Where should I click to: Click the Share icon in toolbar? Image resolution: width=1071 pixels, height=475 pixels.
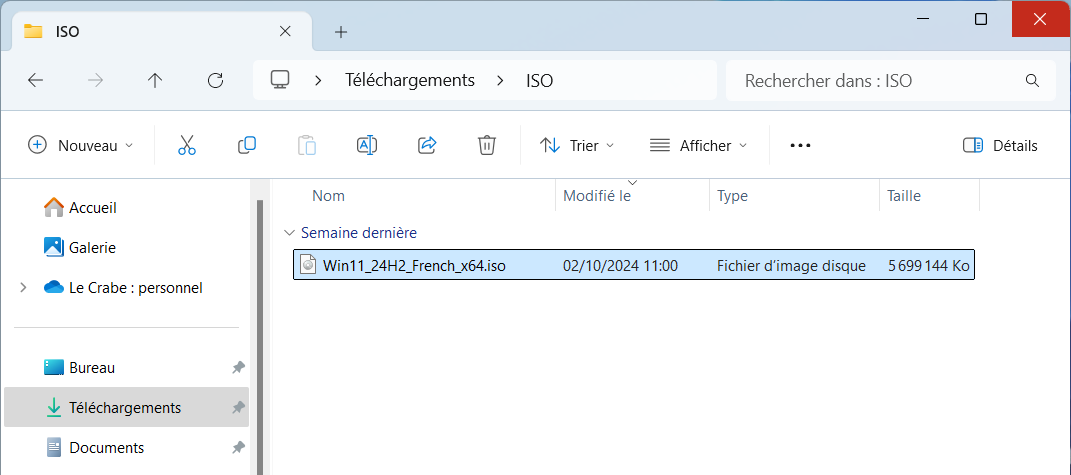[427, 145]
